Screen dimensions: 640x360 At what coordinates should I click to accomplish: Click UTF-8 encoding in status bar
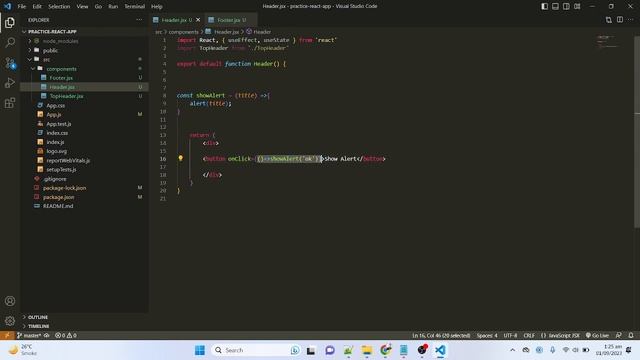tap(510, 335)
